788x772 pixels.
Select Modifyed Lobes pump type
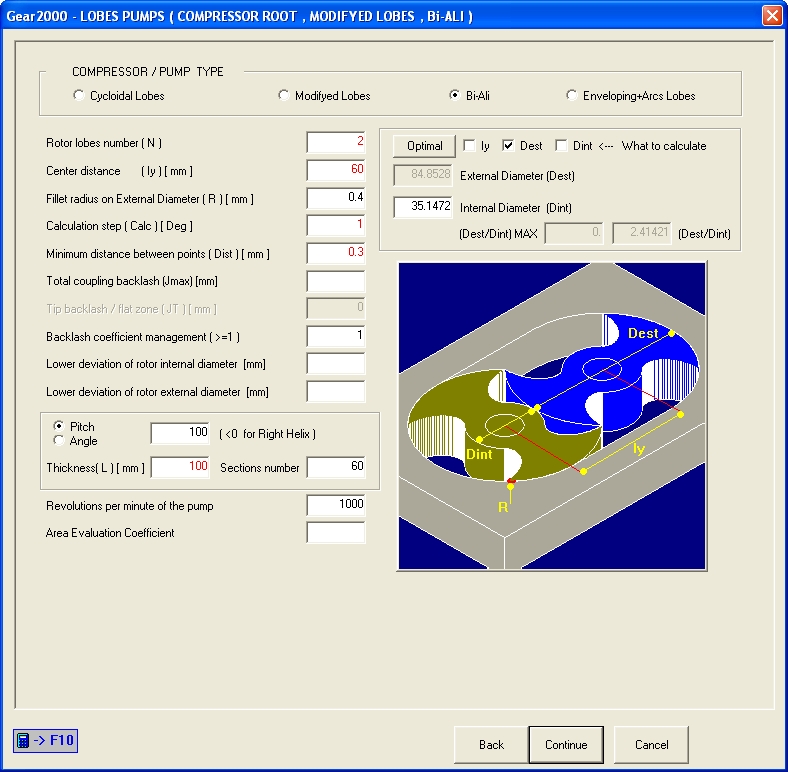coord(324,95)
